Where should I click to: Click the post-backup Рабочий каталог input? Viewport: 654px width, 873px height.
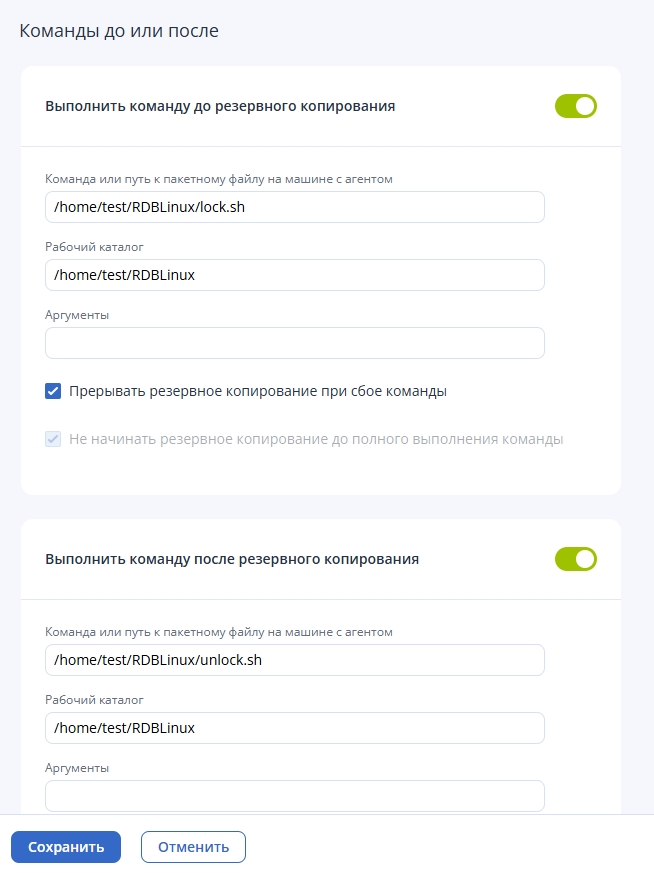tap(294, 728)
